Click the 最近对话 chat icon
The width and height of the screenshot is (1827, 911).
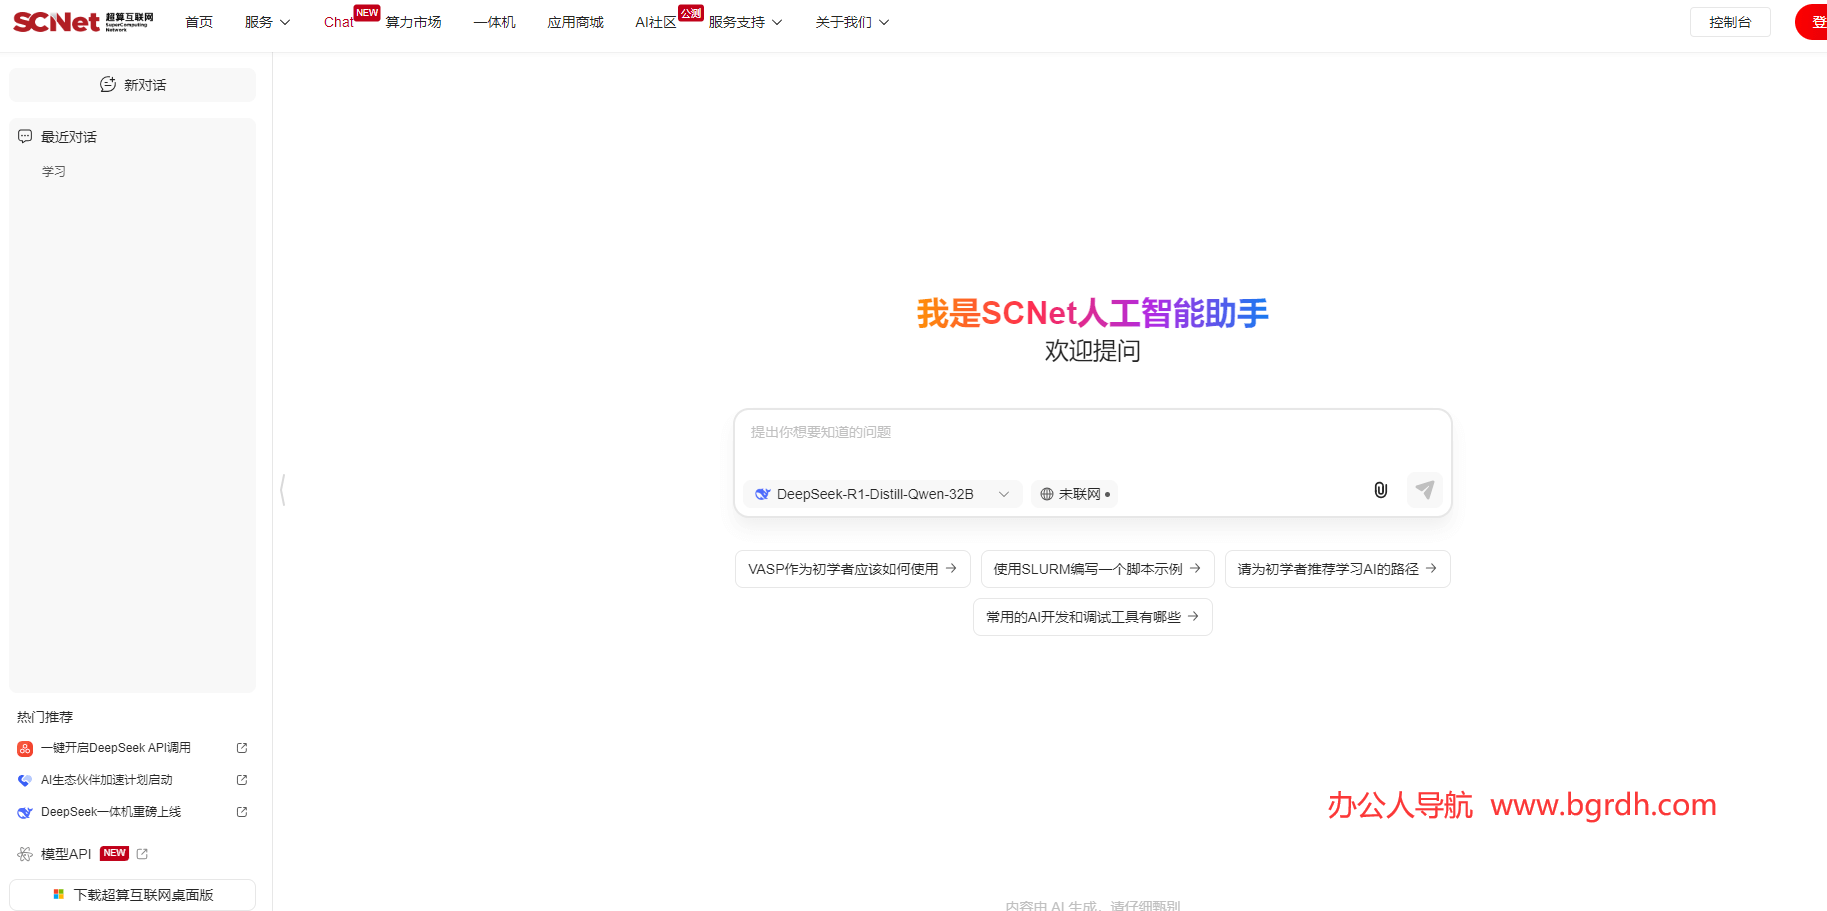[25, 137]
